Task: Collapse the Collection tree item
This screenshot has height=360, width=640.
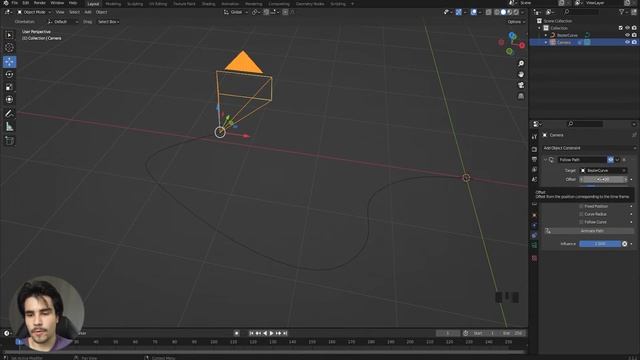Action: pos(540,28)
